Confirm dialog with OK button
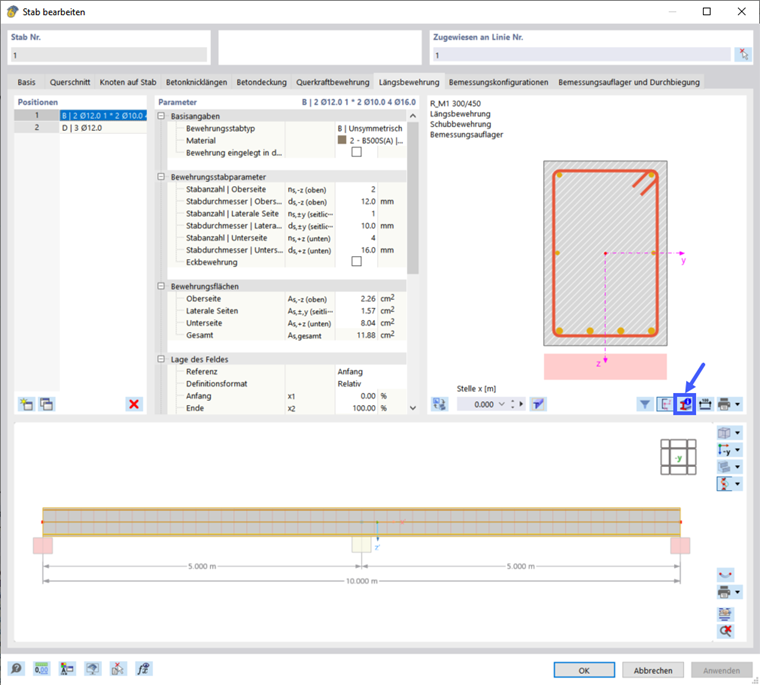 584,670
